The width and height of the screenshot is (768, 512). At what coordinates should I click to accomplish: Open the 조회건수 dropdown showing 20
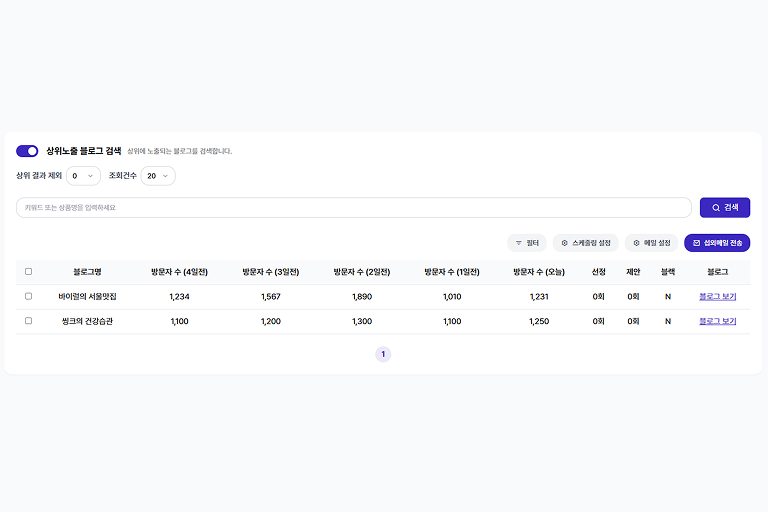[158, 176]
